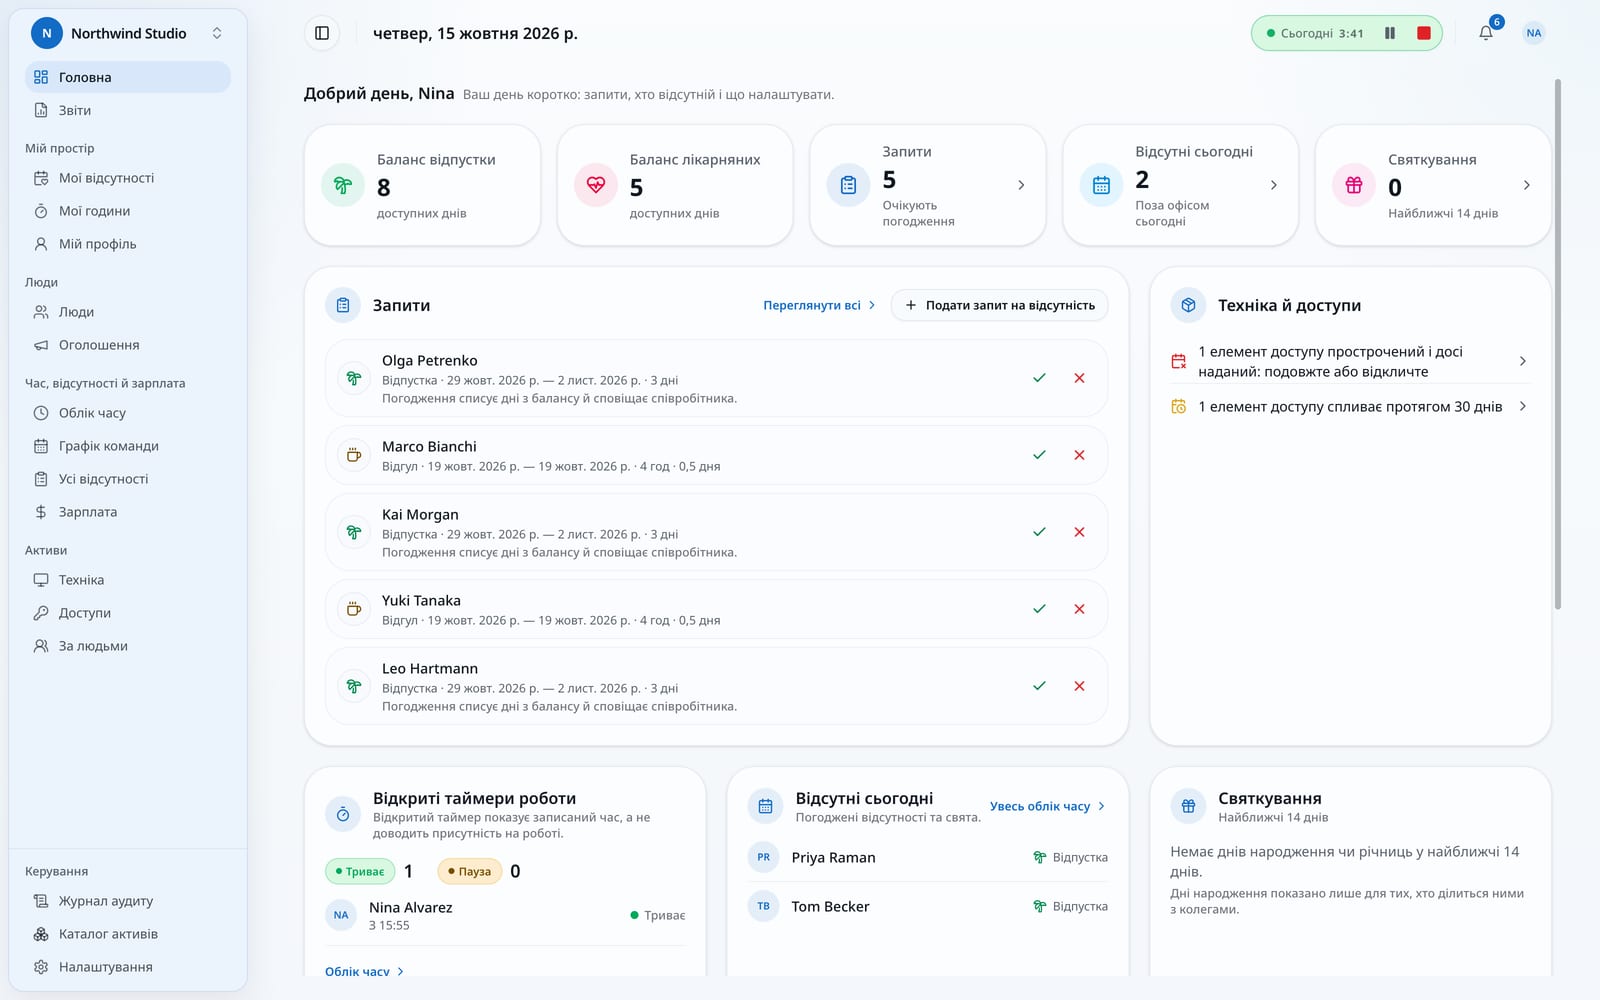Open Зарплата in sidebar

[128, 512]
